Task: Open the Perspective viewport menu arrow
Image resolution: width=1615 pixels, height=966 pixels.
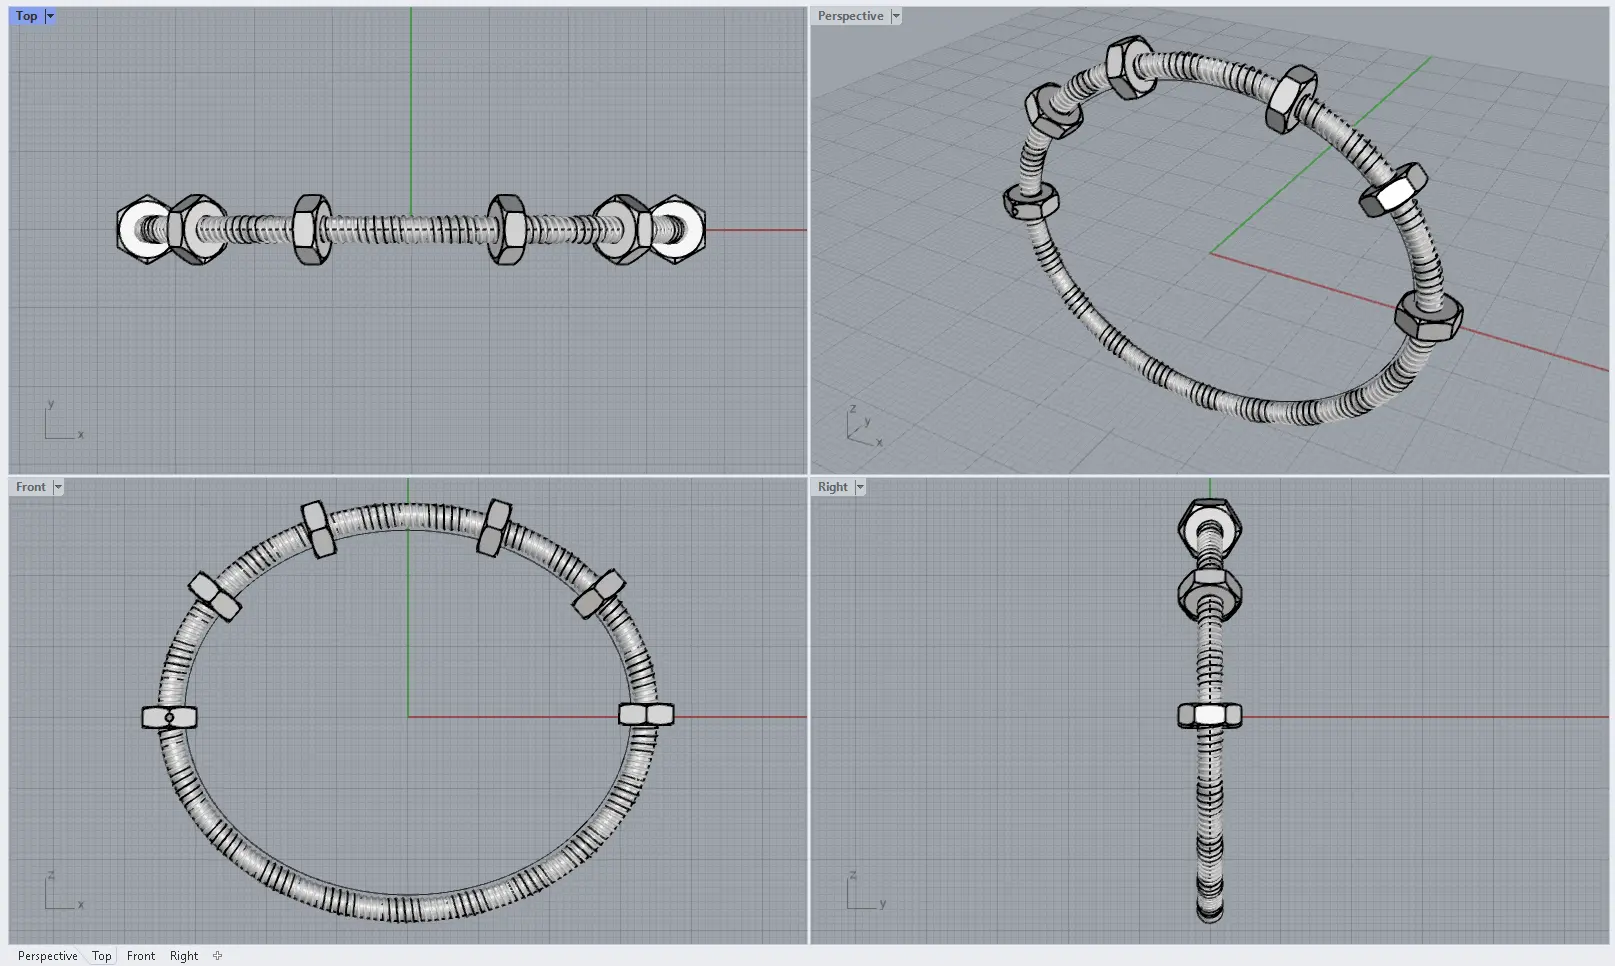Action: (896, 16)
